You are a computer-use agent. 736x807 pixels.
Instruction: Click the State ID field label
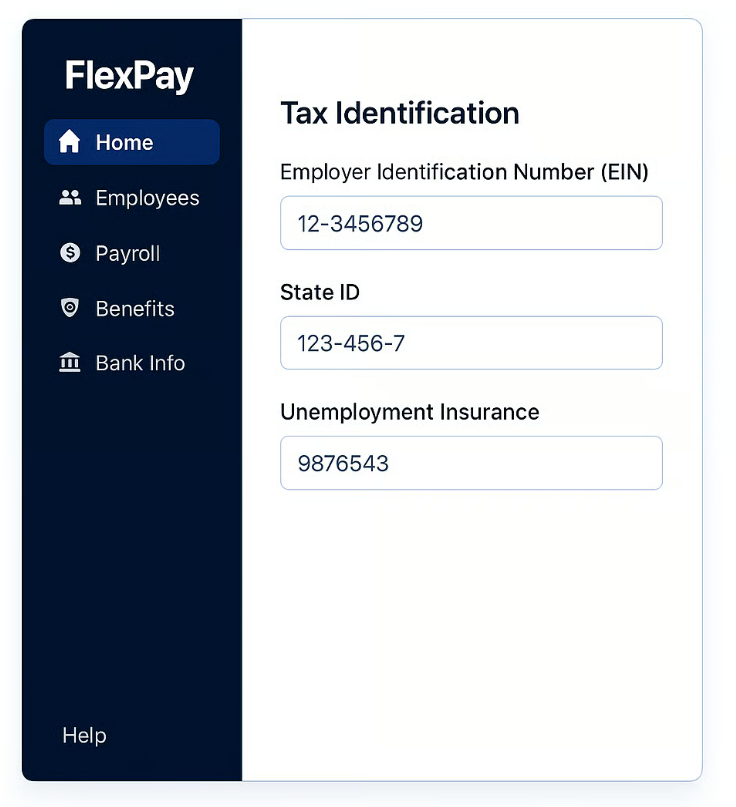click(x=320, y=292)
